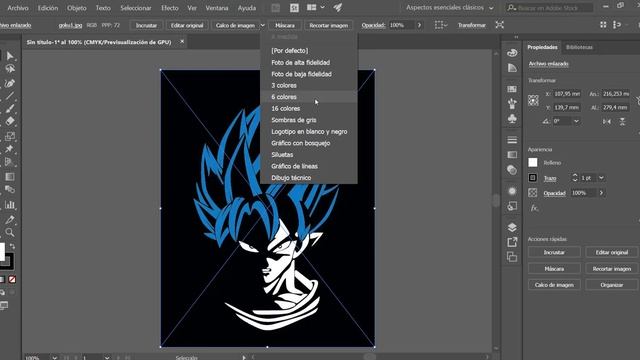This screenshot has height=360, width=640.
Task: Open the Symbols club-shaped panel icon
Action: [512, 118]
